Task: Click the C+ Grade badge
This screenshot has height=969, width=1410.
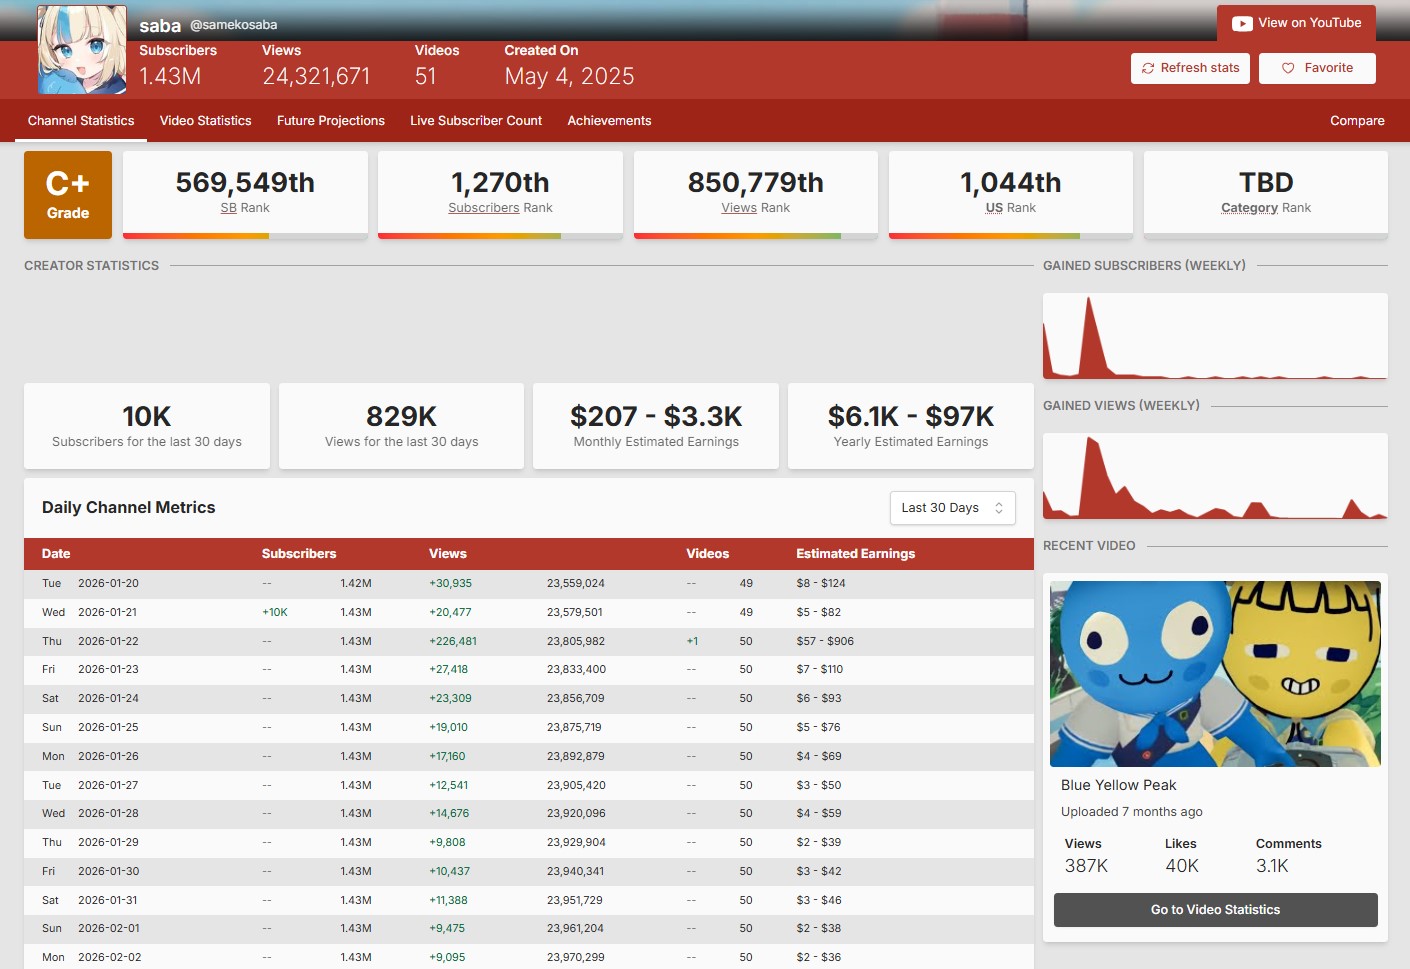Action: (x=68, y=195)
